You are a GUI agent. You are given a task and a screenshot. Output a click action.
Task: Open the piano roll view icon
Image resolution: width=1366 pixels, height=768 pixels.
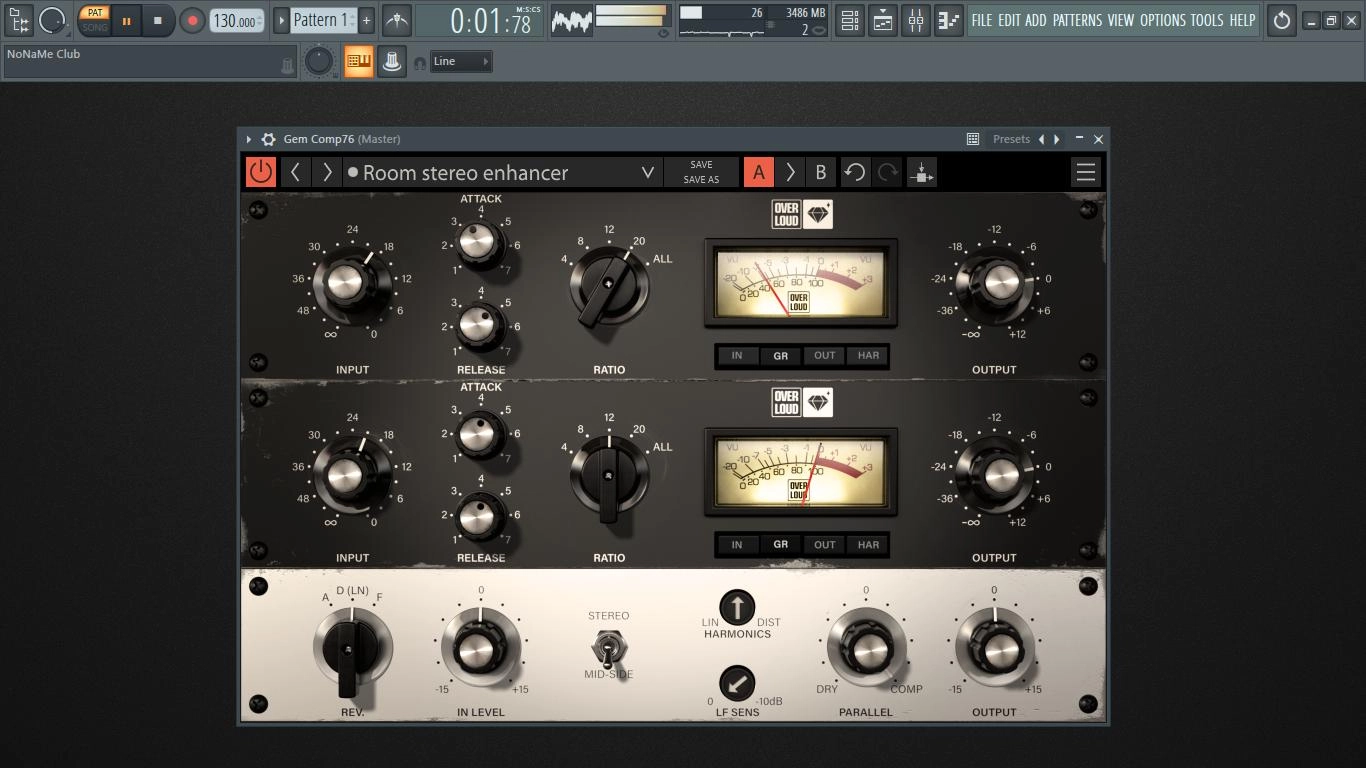point(948,20)
